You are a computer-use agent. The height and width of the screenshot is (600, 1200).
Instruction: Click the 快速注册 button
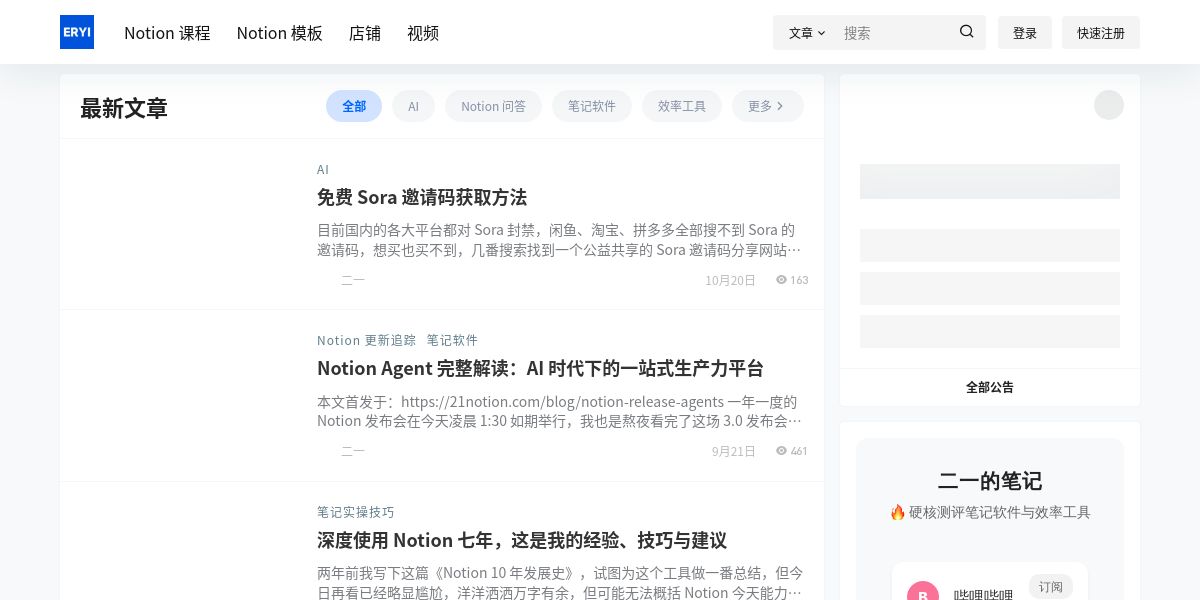pos(1101,33)
